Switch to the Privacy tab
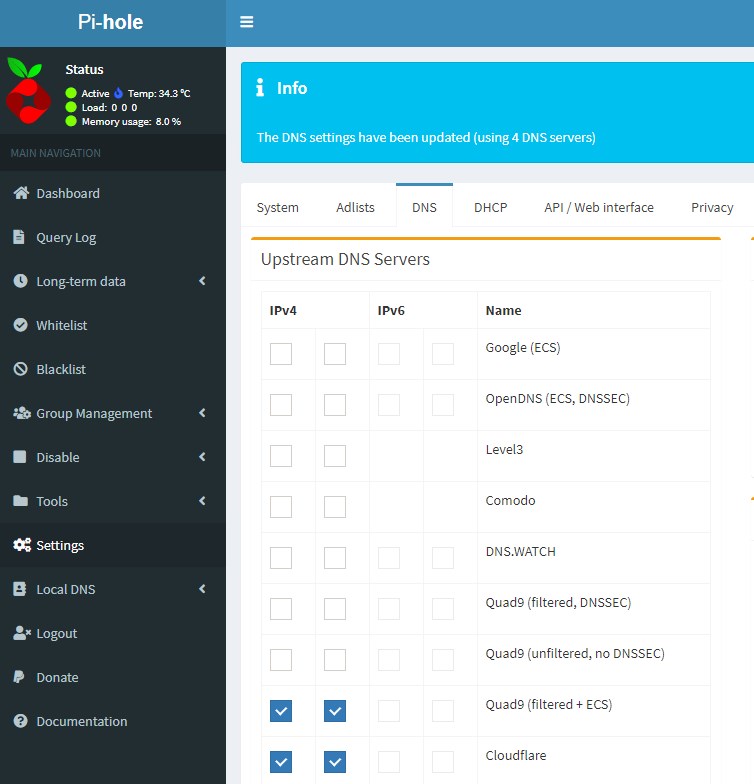754x784 pixels. coord(712,207)
